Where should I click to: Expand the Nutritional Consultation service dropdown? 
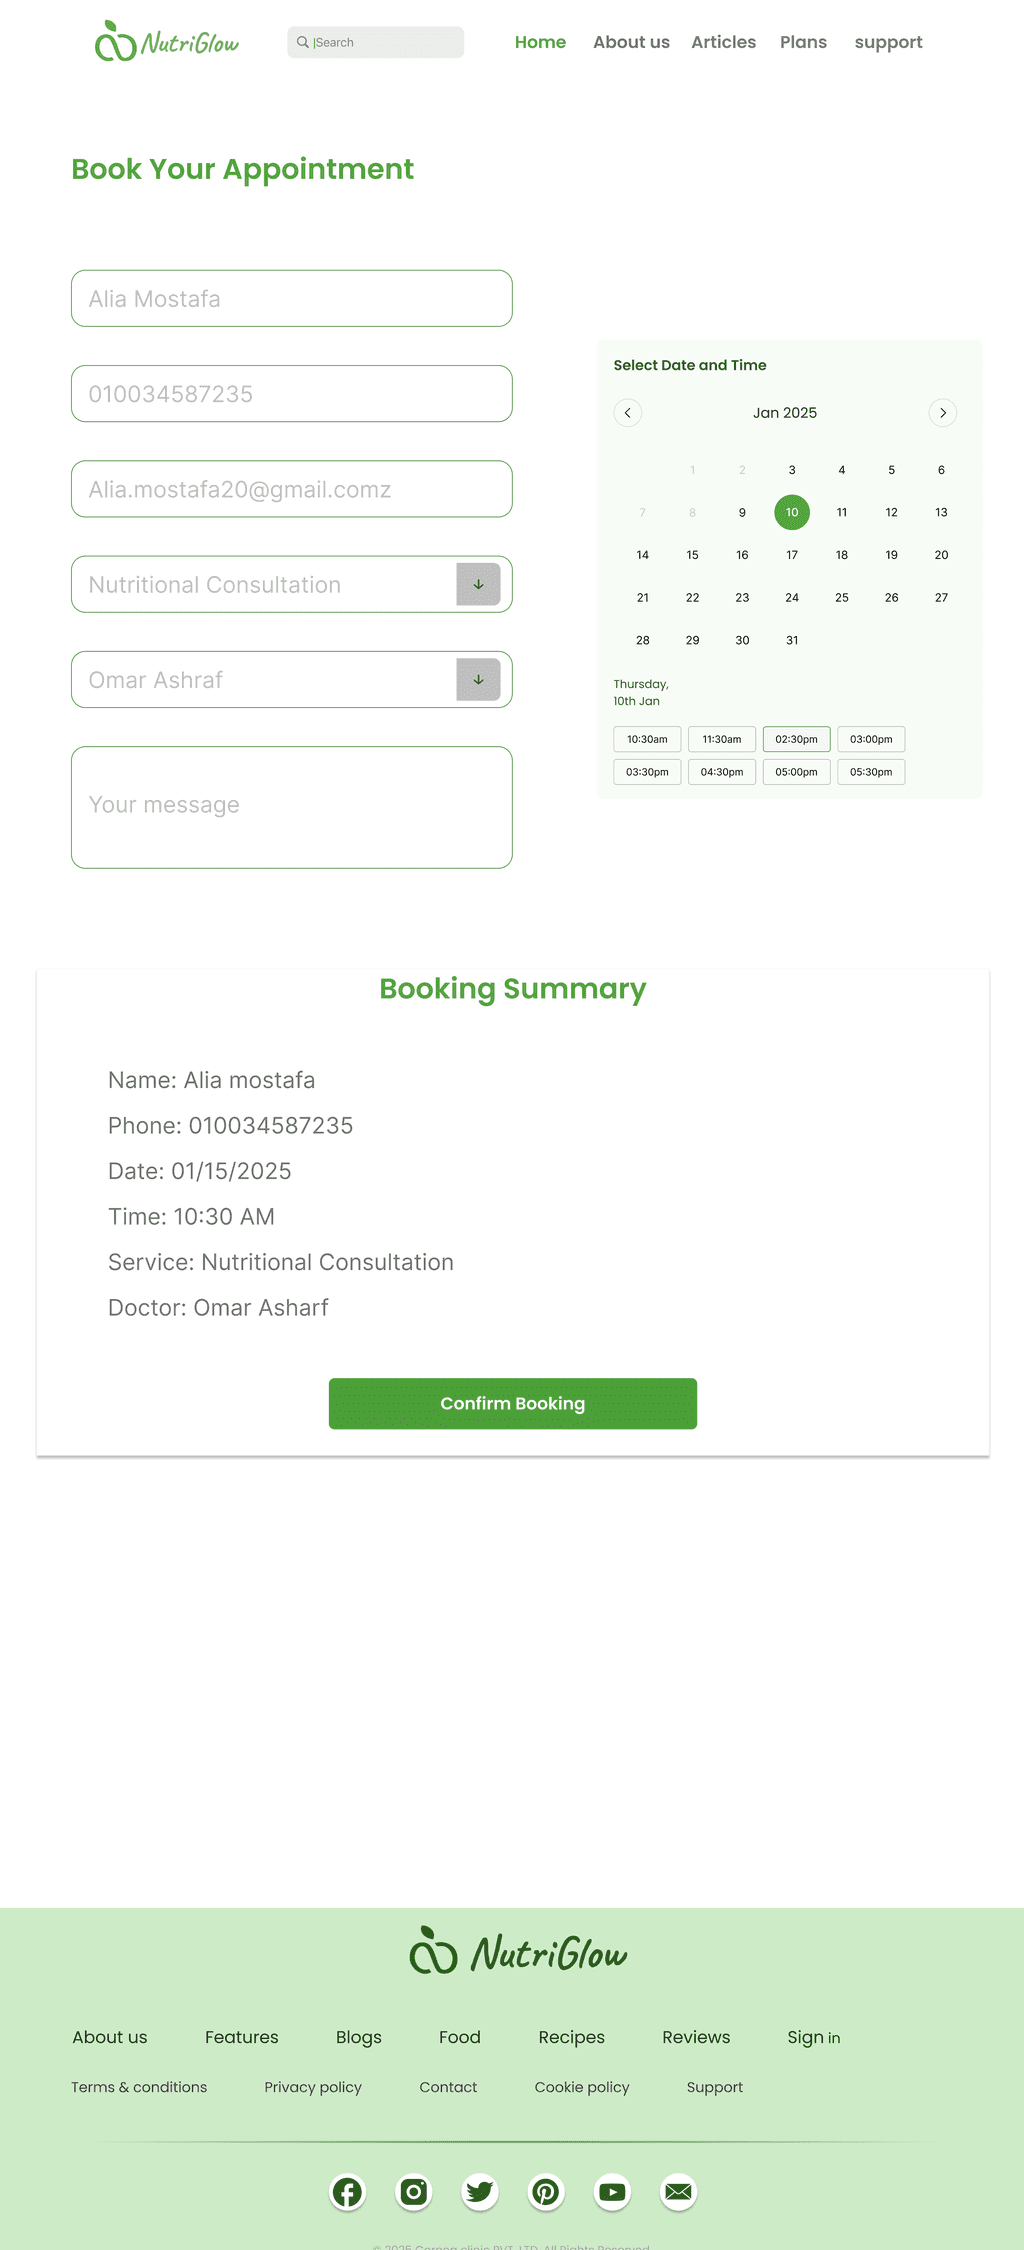[x=478, y=584]
